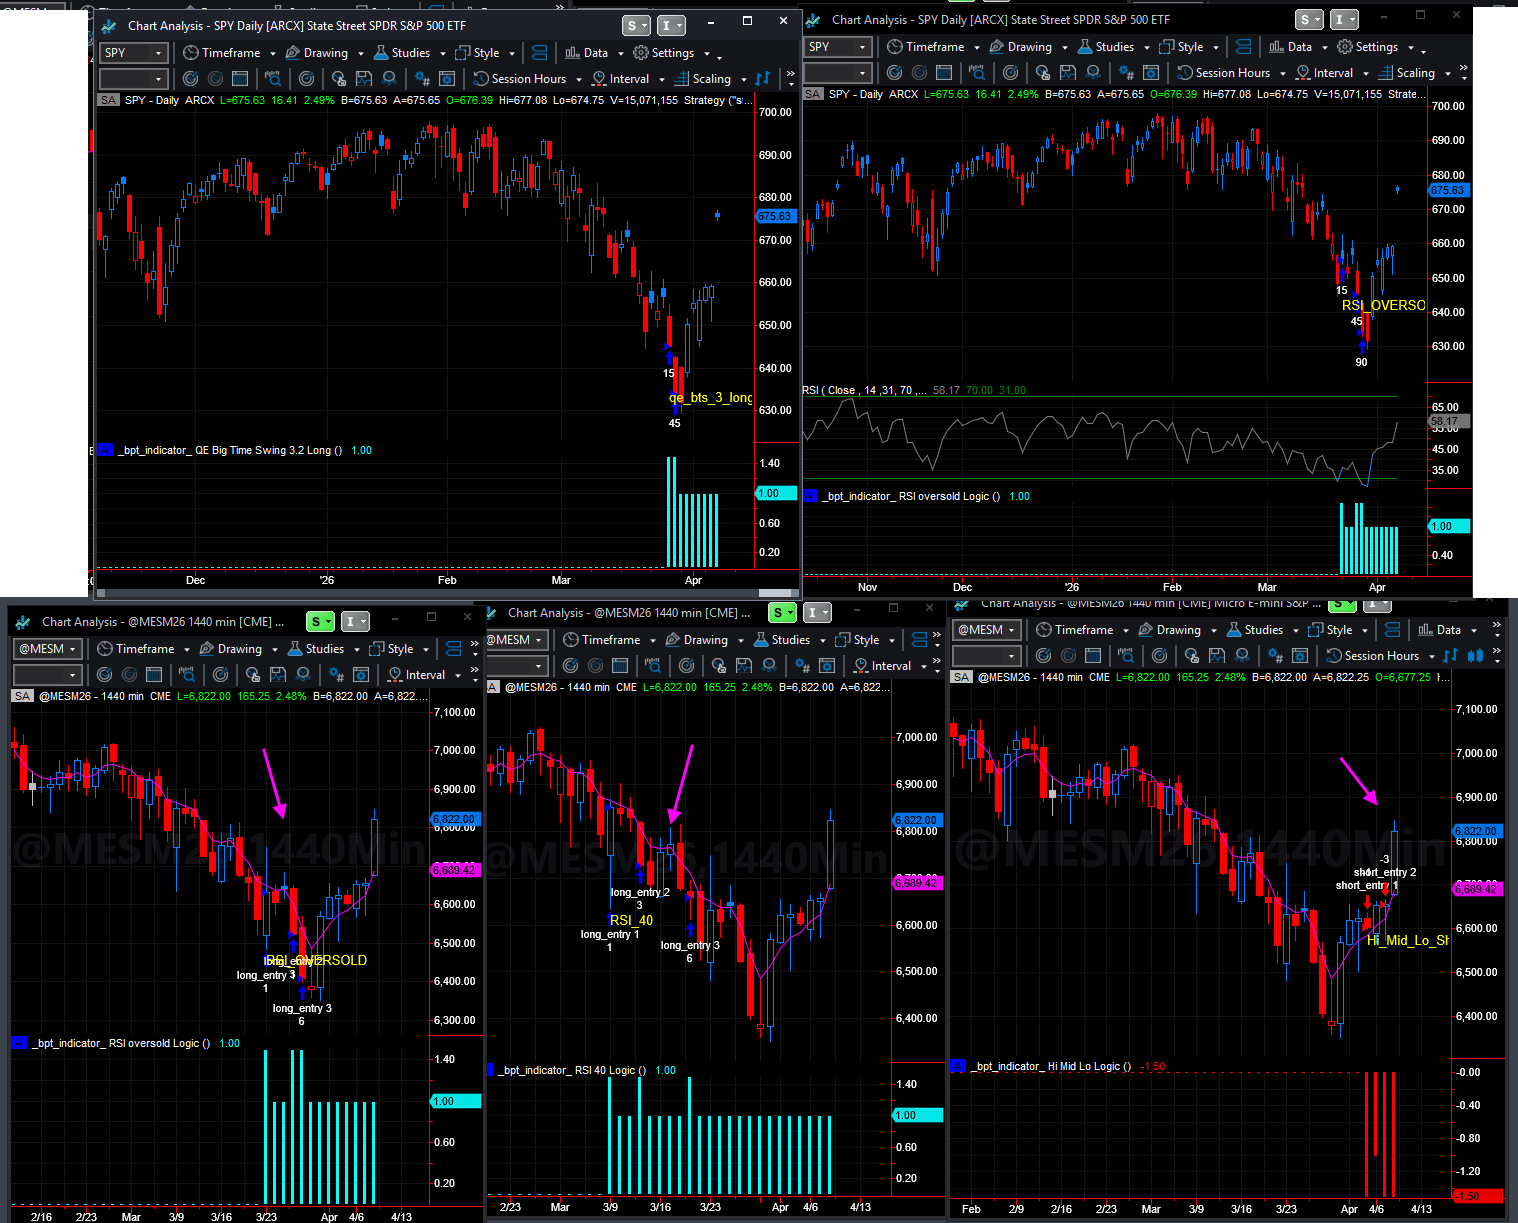Toggle the gray I button in the MESM RSI 40 window
The height and width of the screenshot is (1223, 1518).
[x=817, y=613]
